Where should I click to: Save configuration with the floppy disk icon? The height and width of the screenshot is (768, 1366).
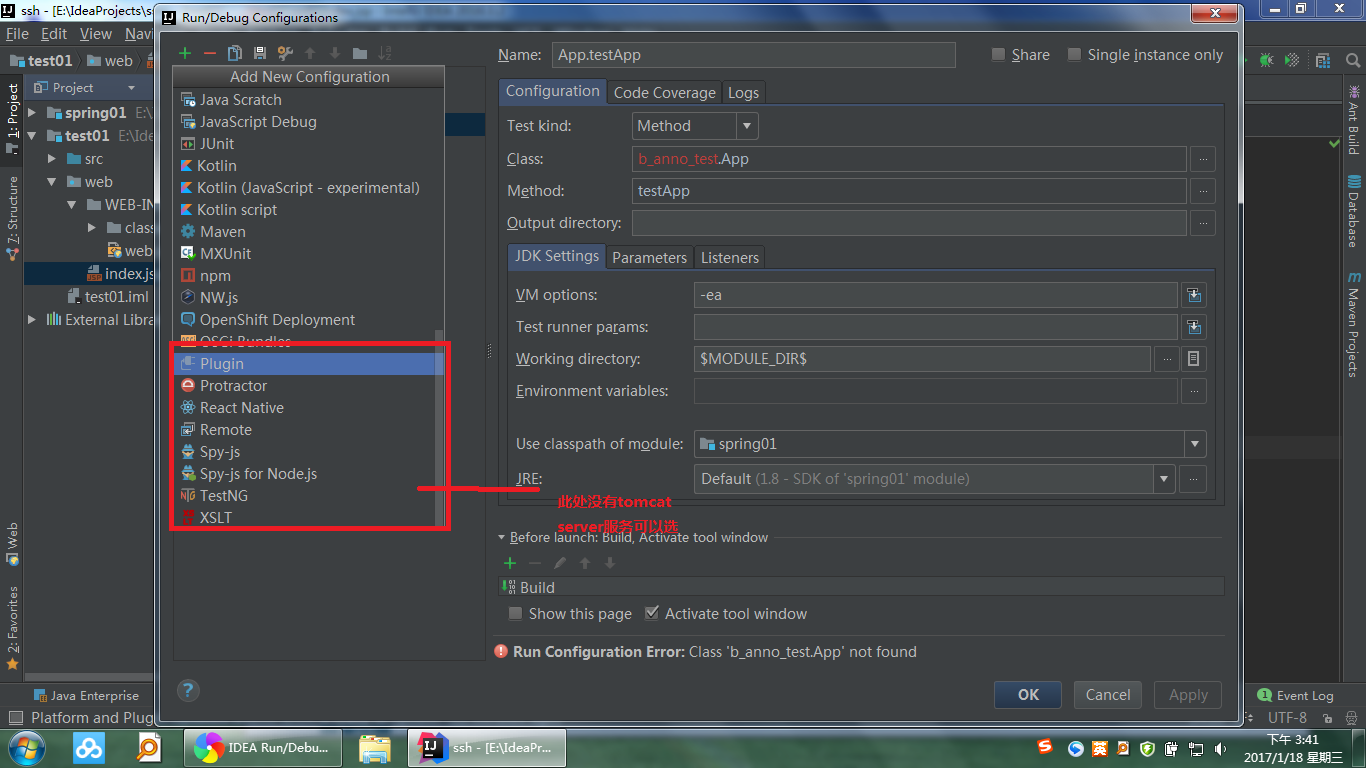click(x=260, y=53)
